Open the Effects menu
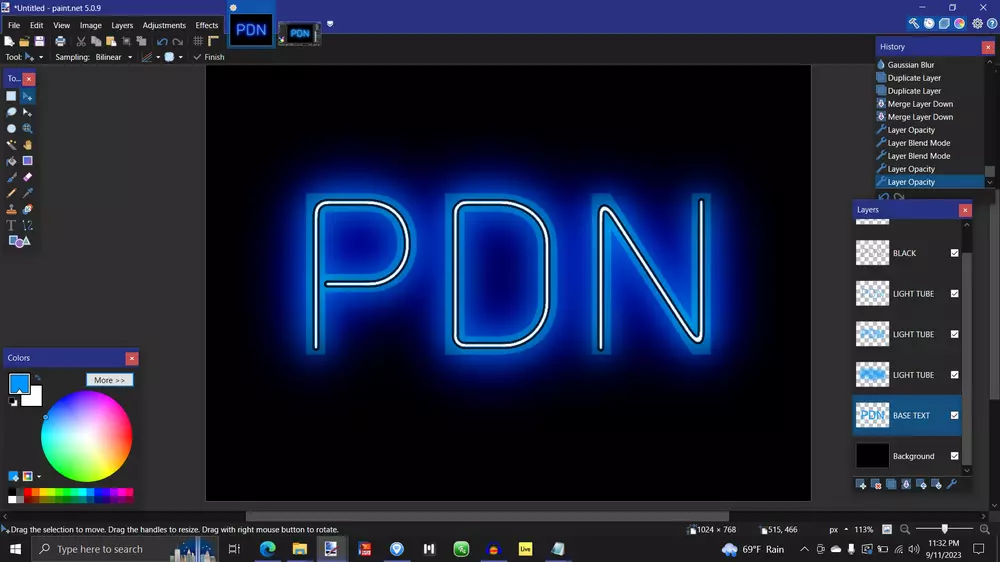 point(207,26)
